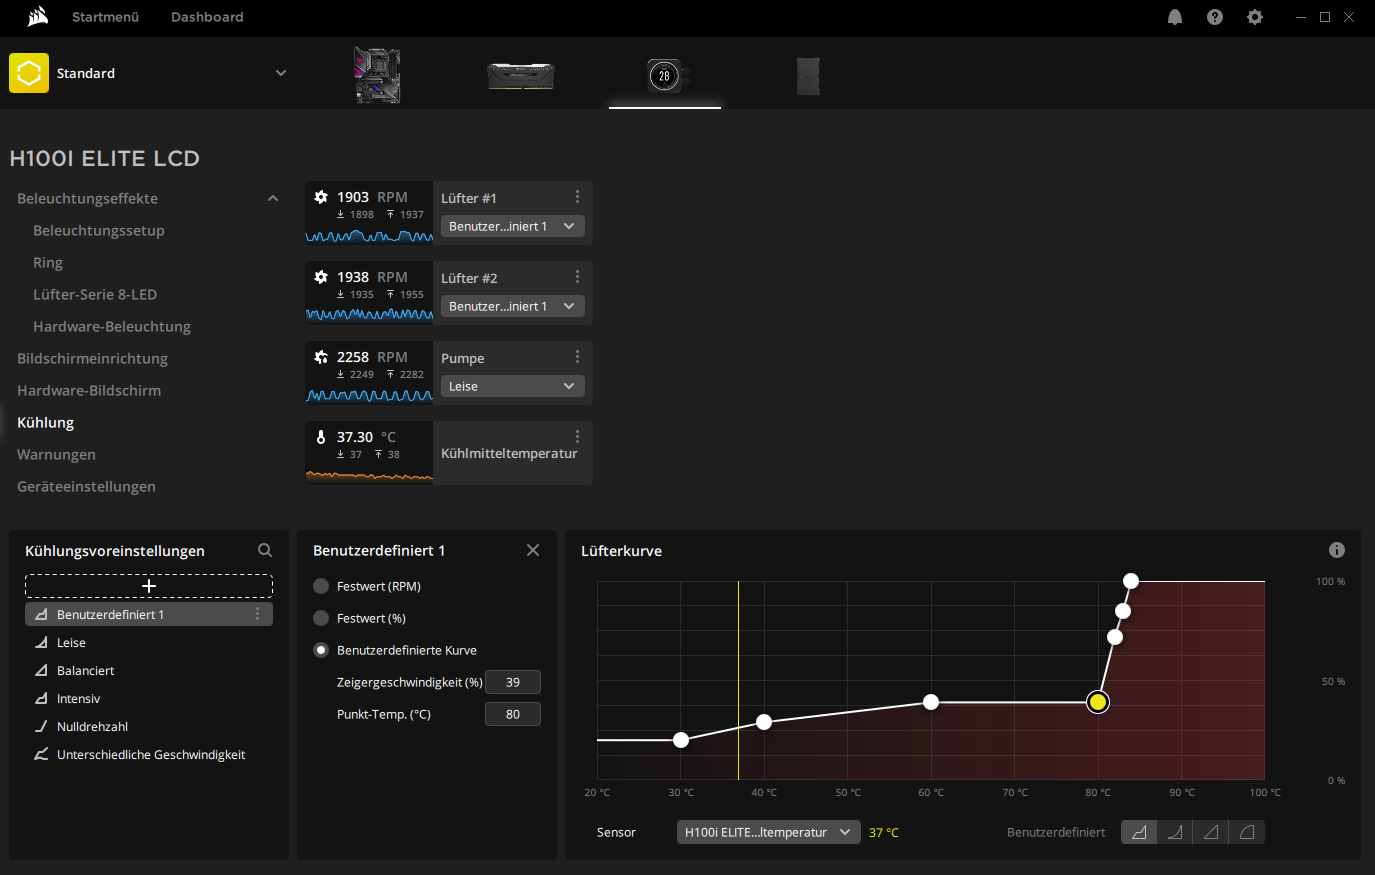The height and width of the screenshot is (875, 1375).
Task: Add a new cooling preset with plus
Action: (x=149, y=586)
